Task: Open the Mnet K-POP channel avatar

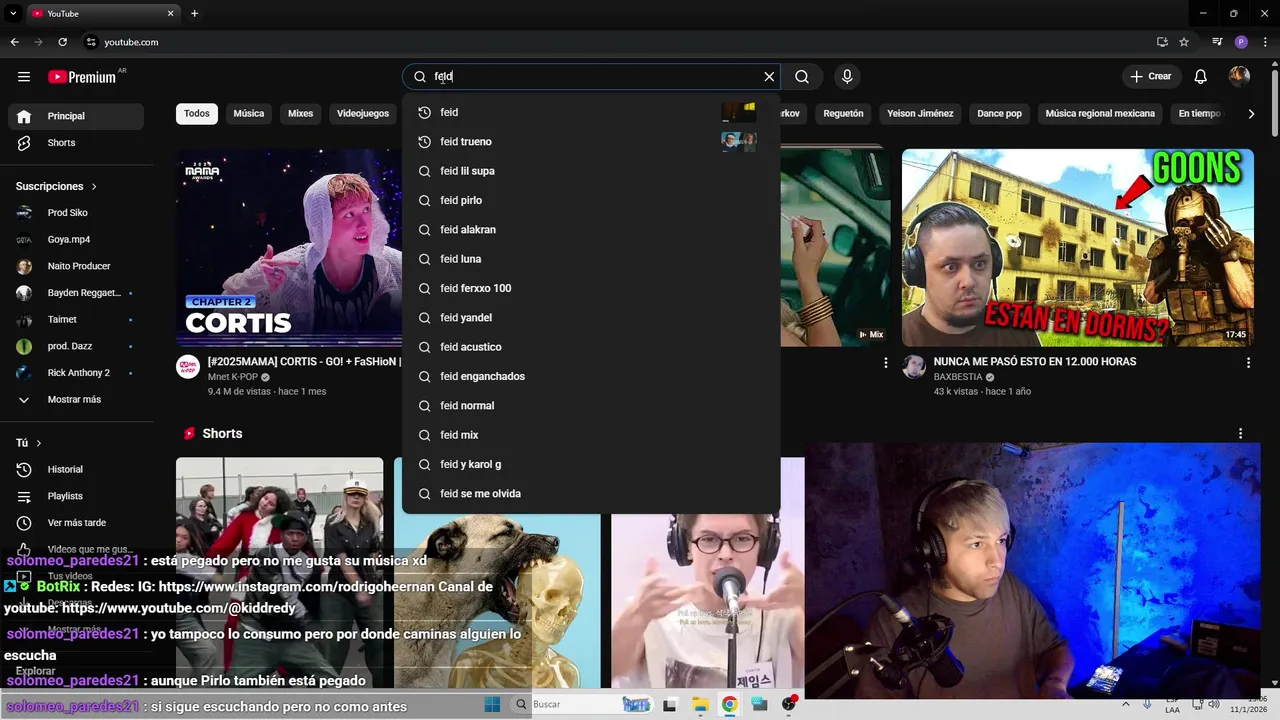Action: pos(188,367)
